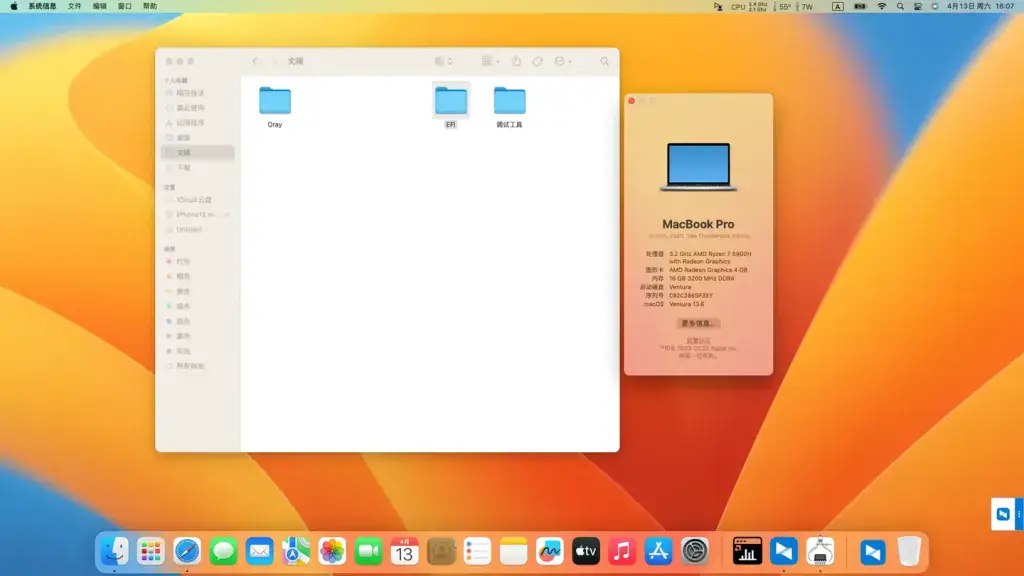Viewport: 1024px width, 576px height.
Task: Open Apple TV from the Dock
Action: click(x=586, y=552)
